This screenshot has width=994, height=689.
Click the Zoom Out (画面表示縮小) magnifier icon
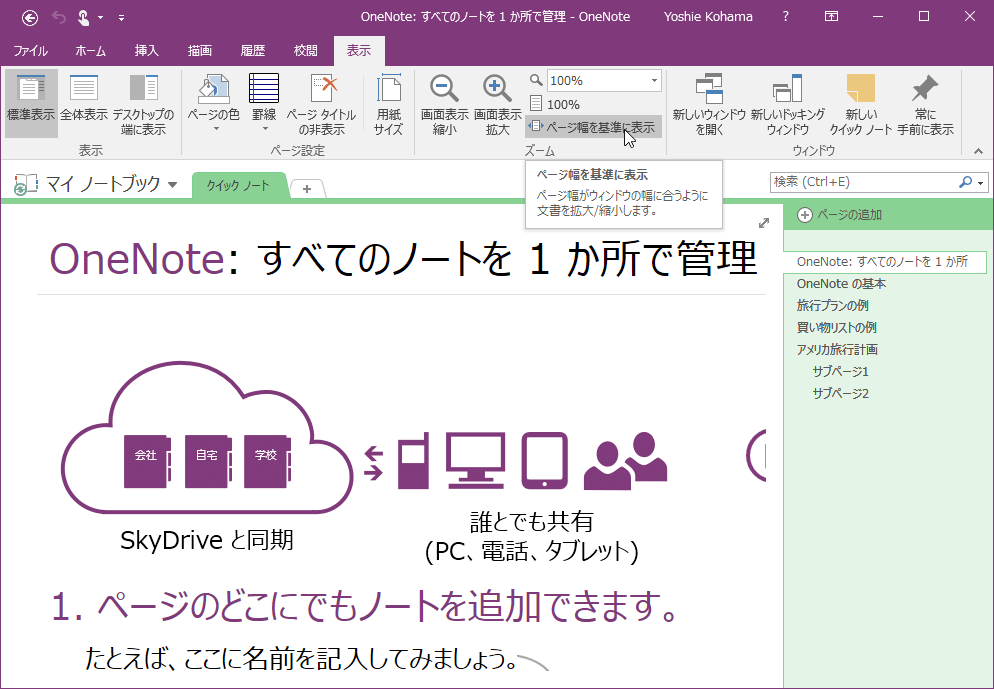pos(444,90)
